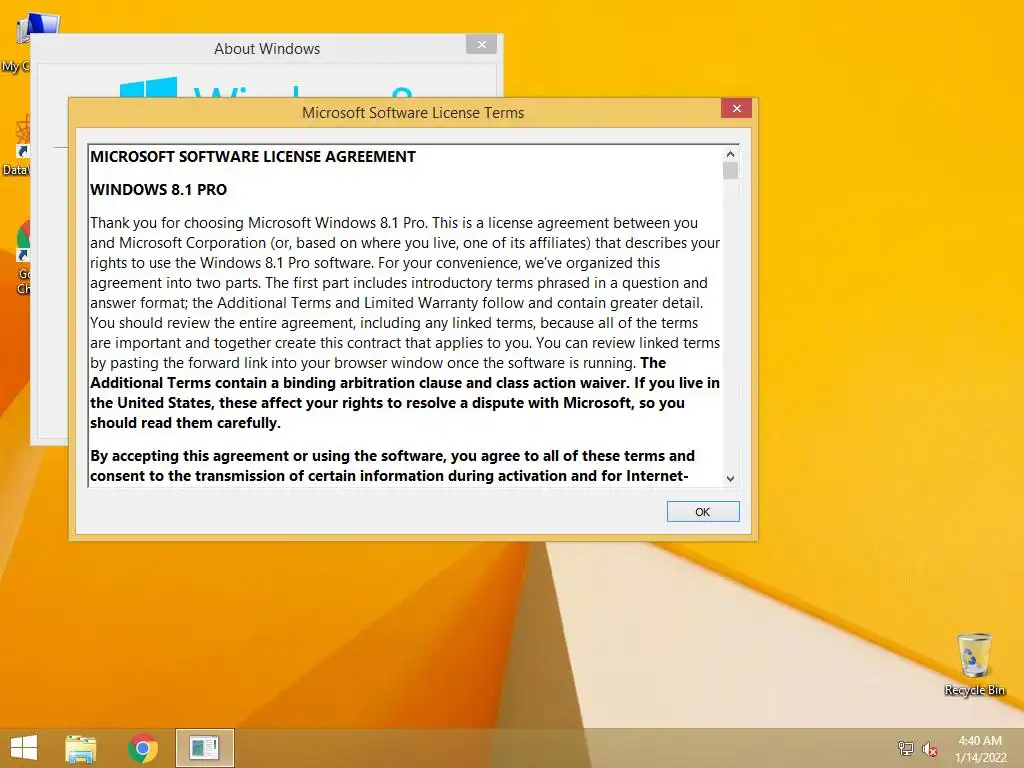The image size is (1024, 768).
Task: Click the paragraph beginning 'Thank you for choosing'
Action: 405,323
